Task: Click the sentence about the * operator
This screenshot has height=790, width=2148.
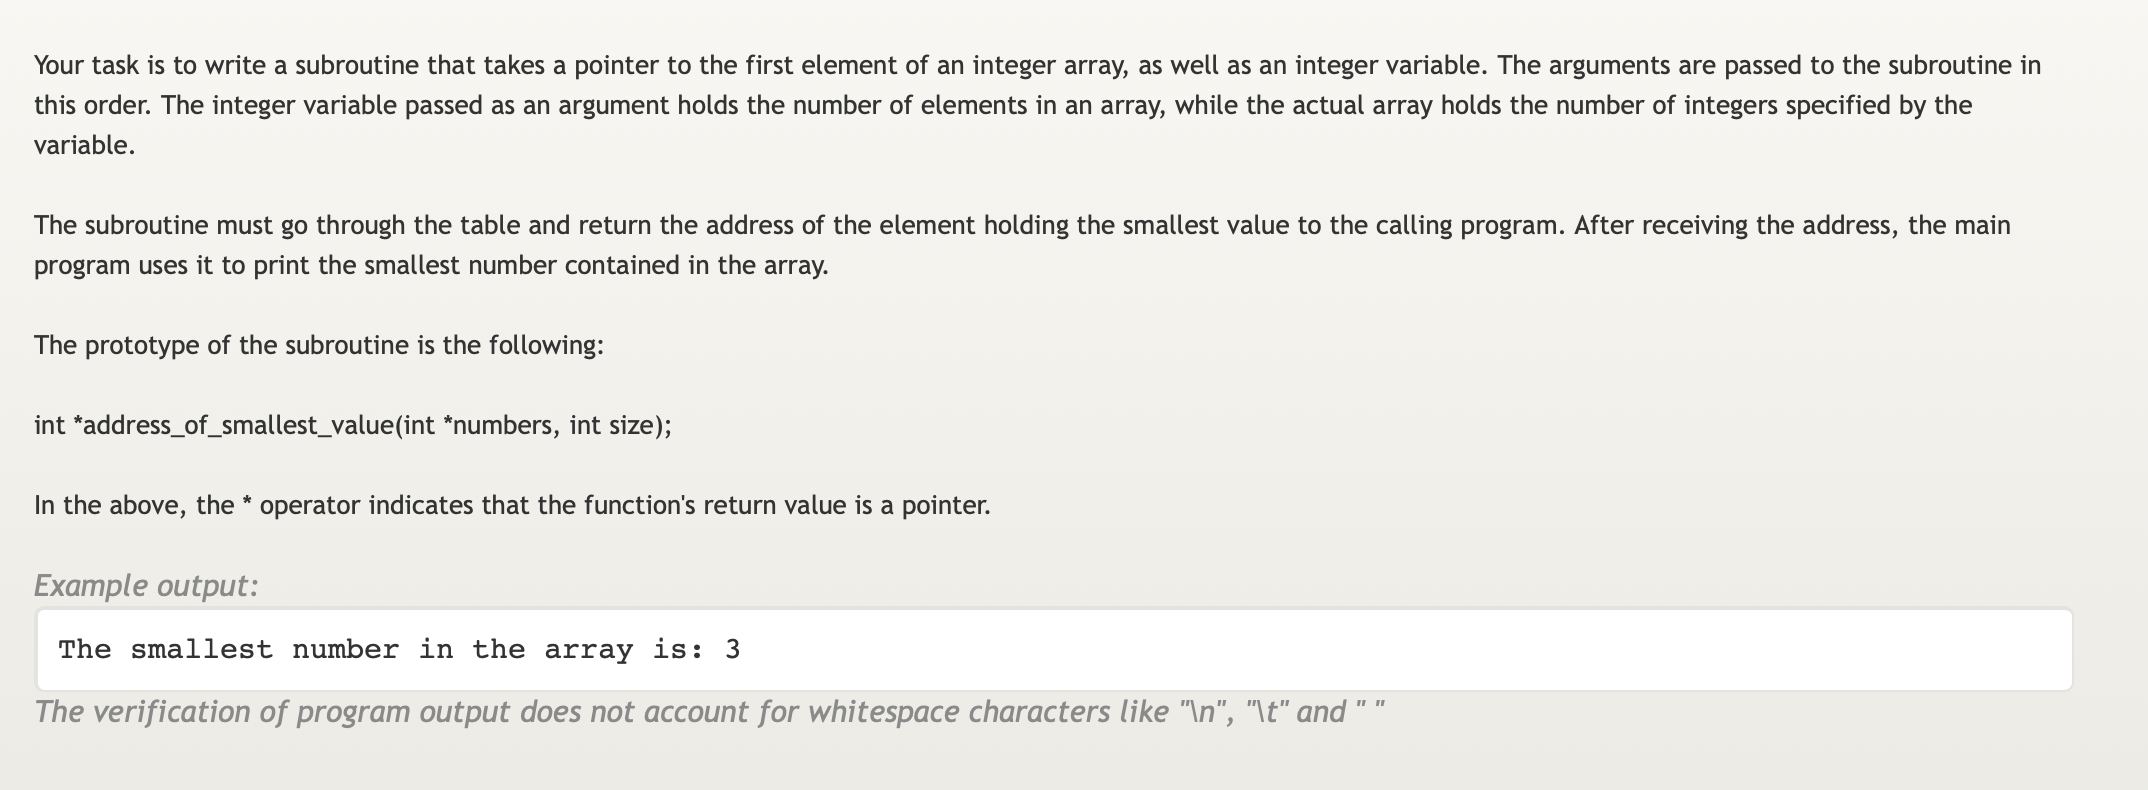Action: pyautogui.click(x=512, y=506)
